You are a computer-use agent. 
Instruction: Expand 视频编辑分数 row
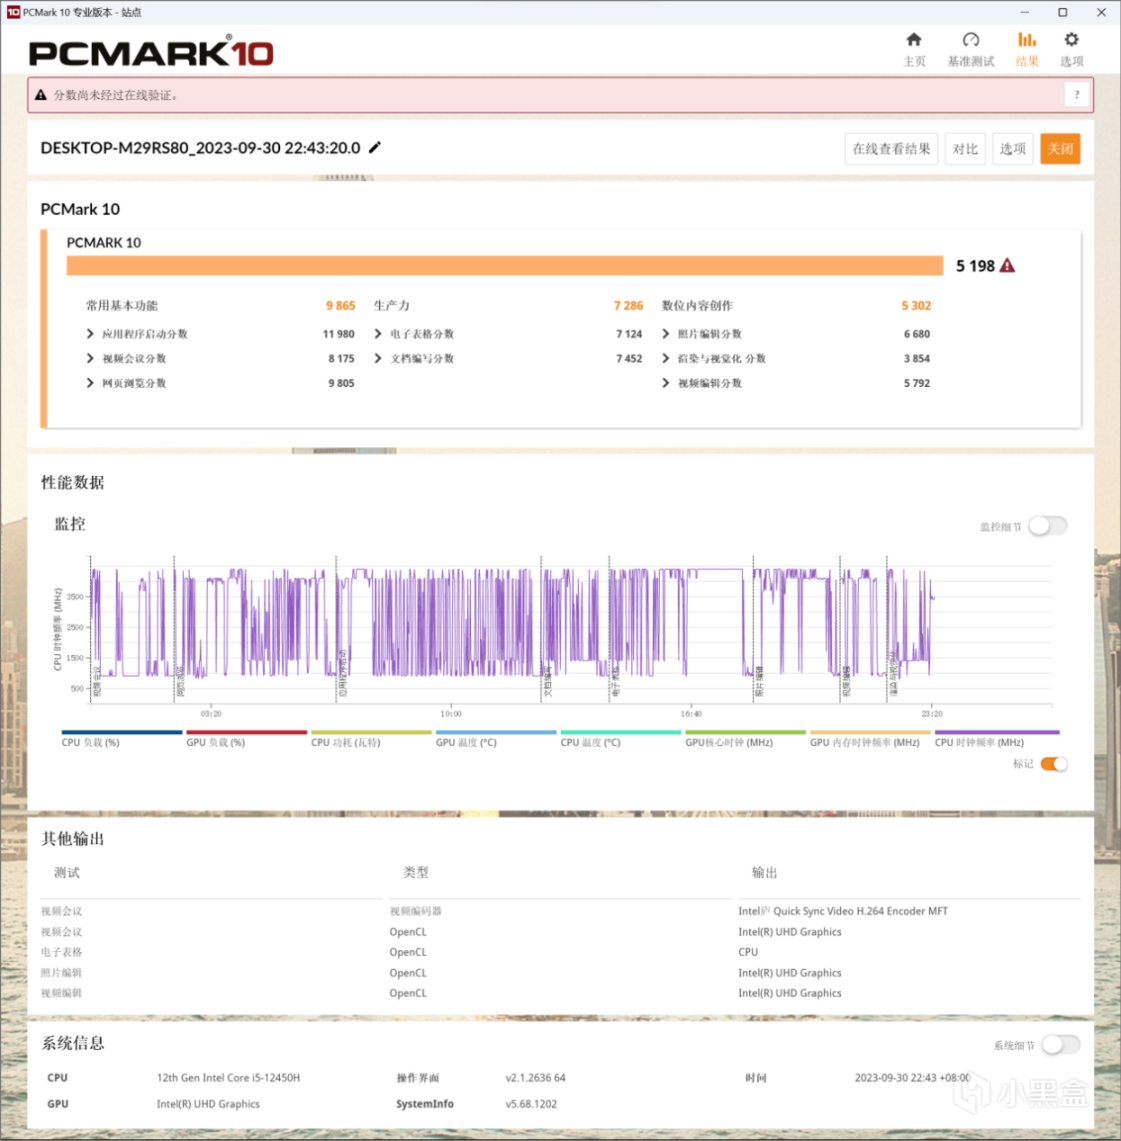tap(666, 383)
